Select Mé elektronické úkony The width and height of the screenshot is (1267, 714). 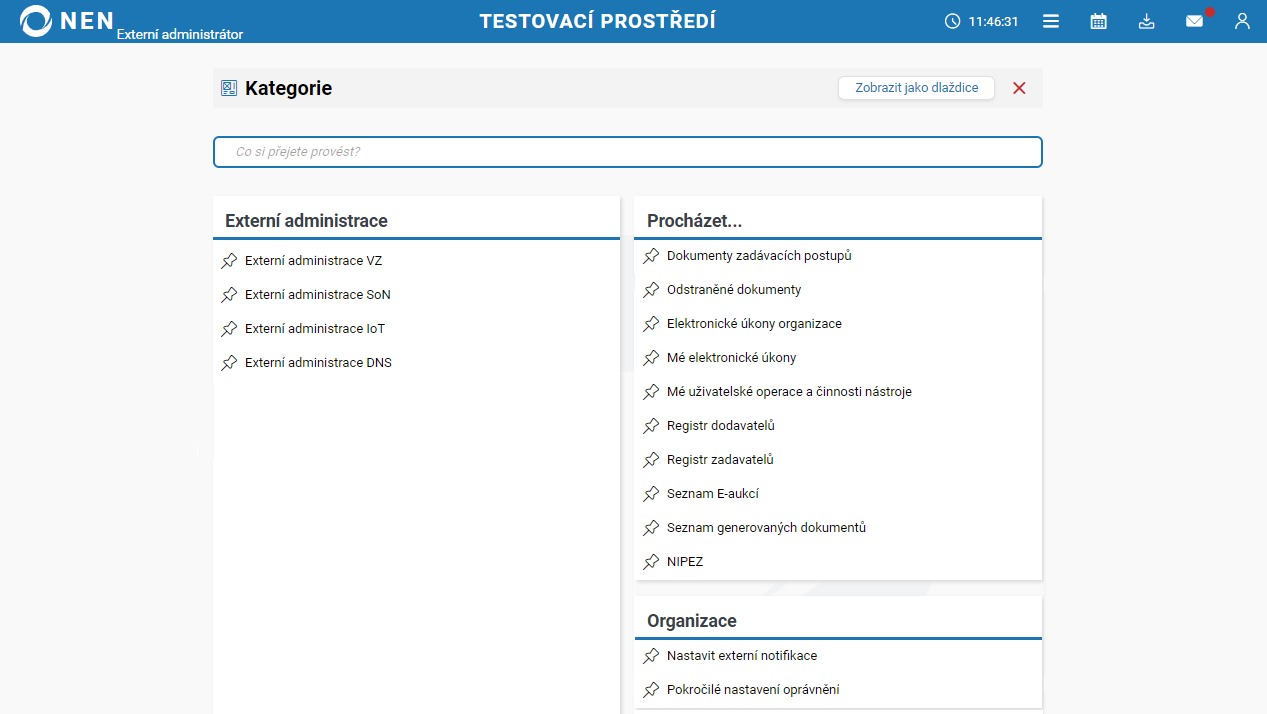click(731, 358)
